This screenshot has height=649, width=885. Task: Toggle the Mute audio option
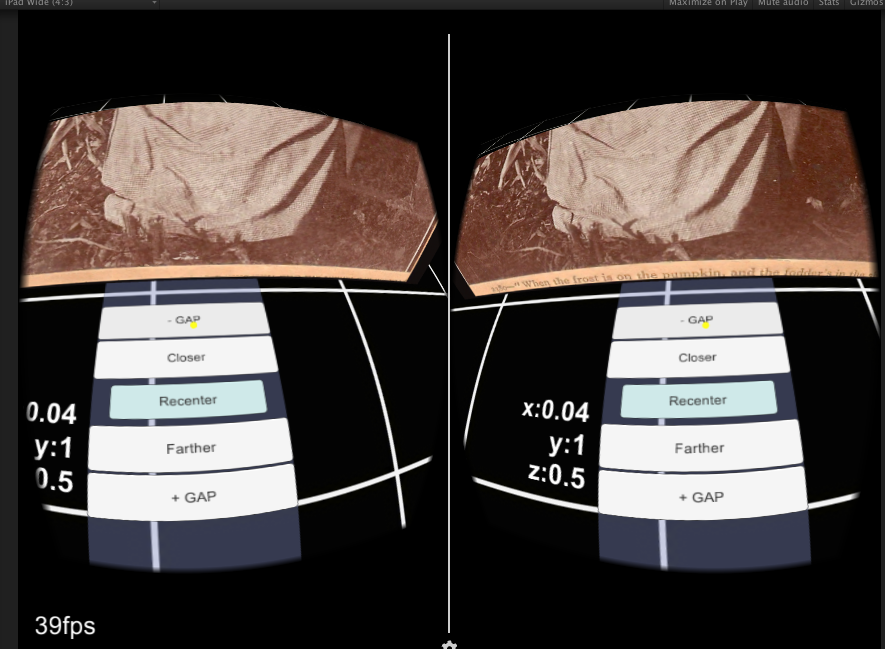783,3
